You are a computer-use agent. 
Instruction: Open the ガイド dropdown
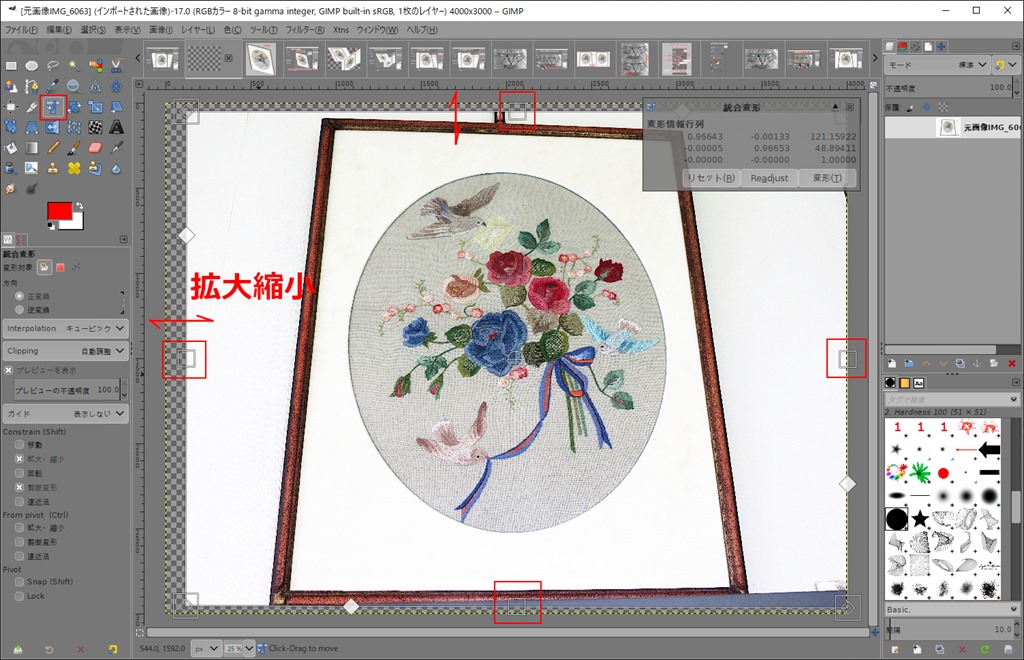[65, 414]
